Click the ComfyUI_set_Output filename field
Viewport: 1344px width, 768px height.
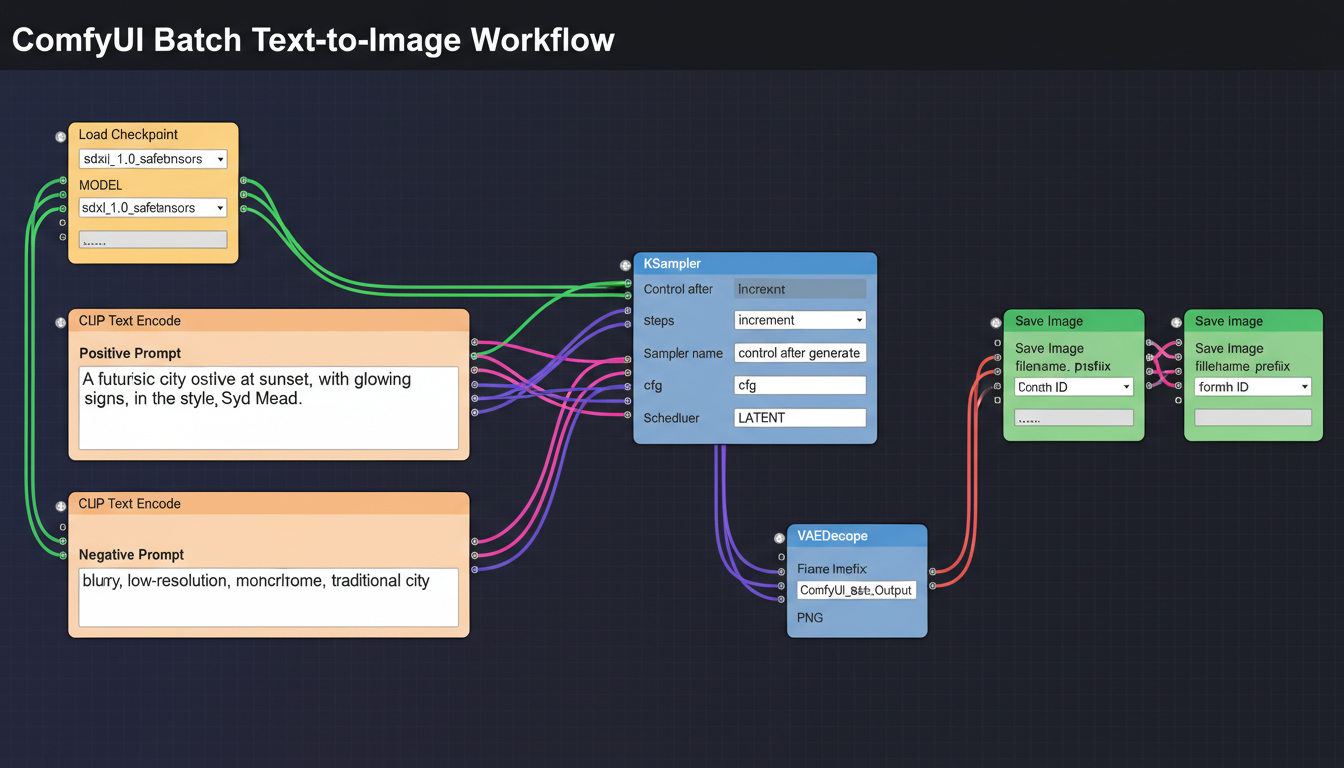(856, 589)
